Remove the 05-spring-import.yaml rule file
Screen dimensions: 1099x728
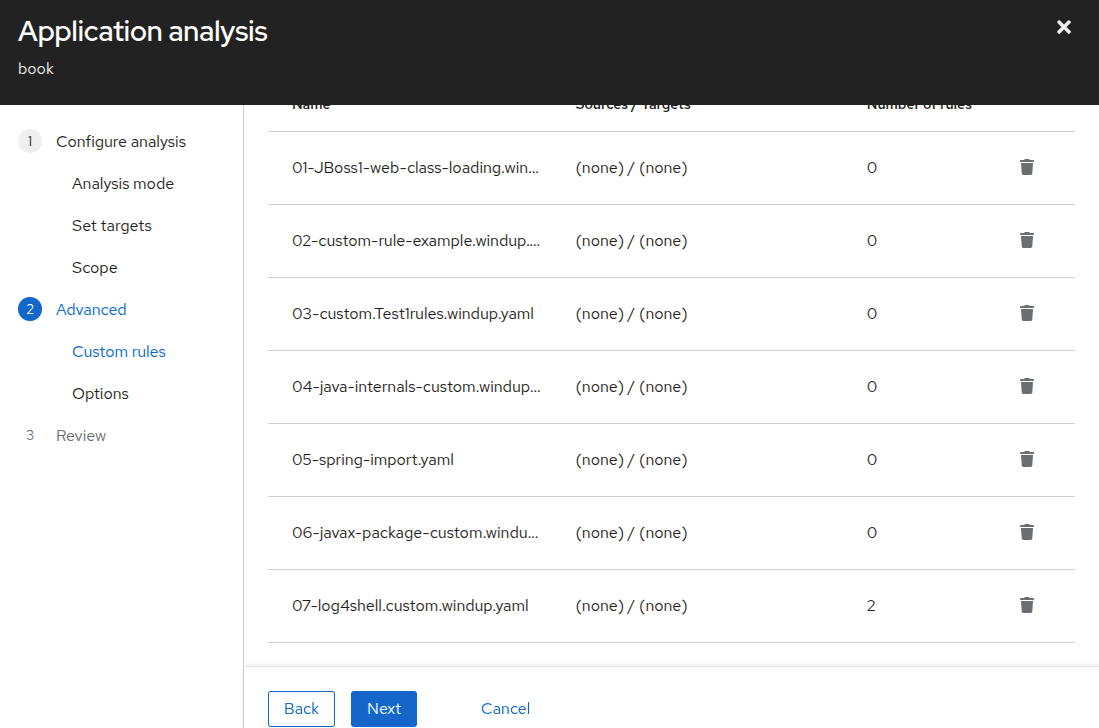click(x=1026, y=459)
